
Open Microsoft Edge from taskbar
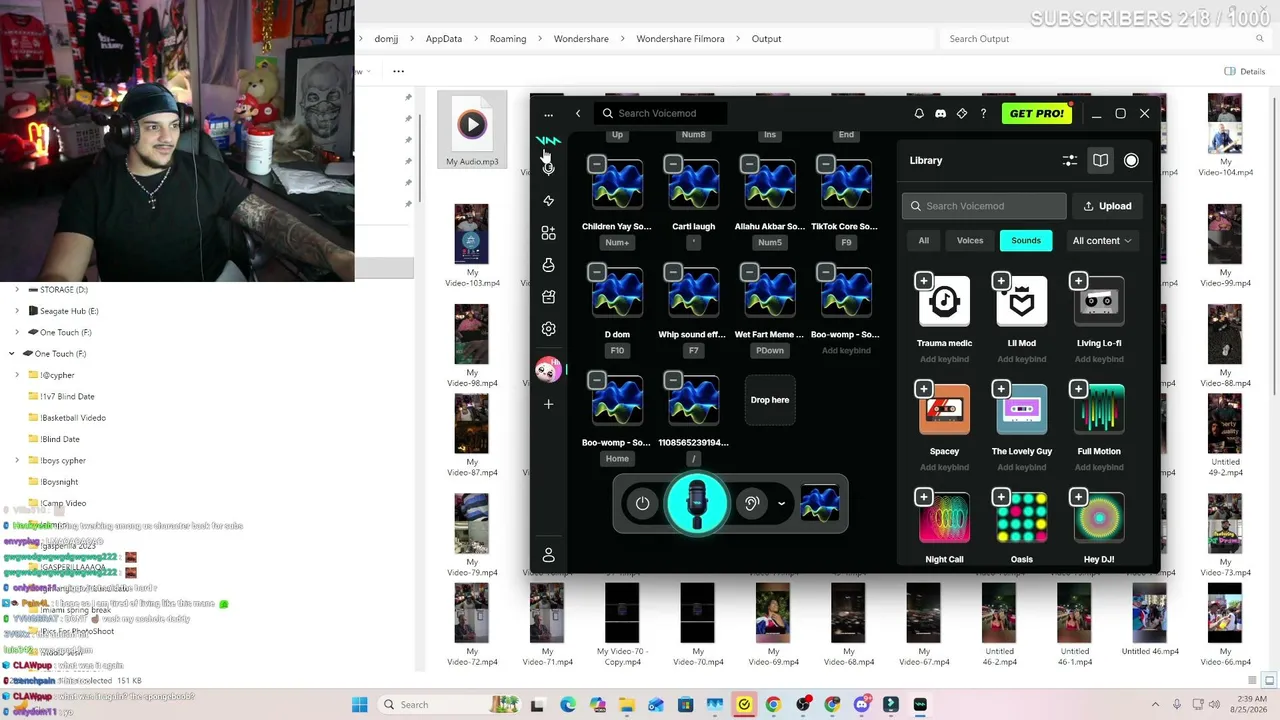pyautogui.click(x=568, y=705)
